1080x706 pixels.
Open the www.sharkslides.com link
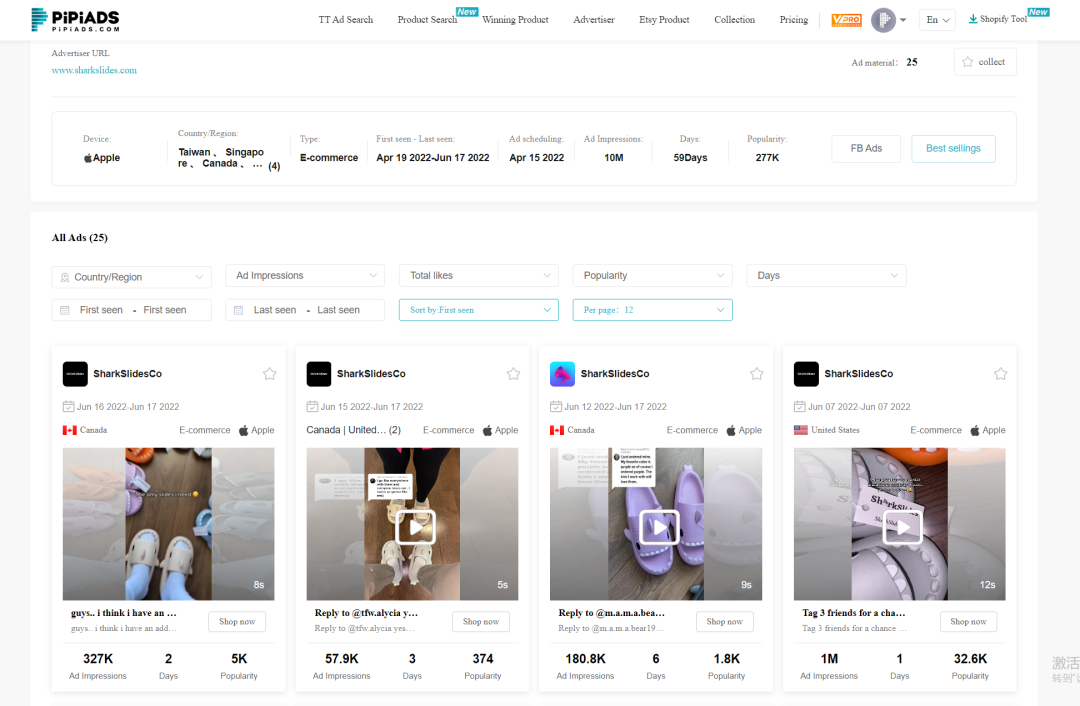[94, 70]
